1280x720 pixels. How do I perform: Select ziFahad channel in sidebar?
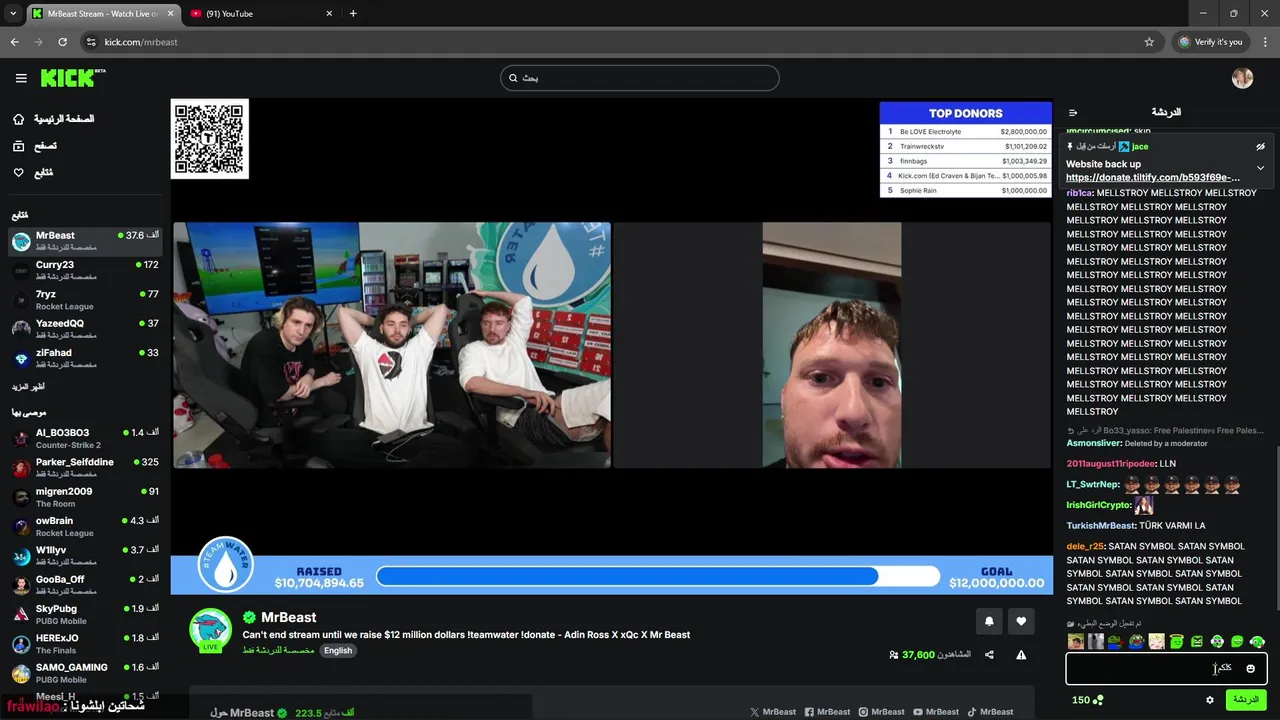tap(85, 358)
